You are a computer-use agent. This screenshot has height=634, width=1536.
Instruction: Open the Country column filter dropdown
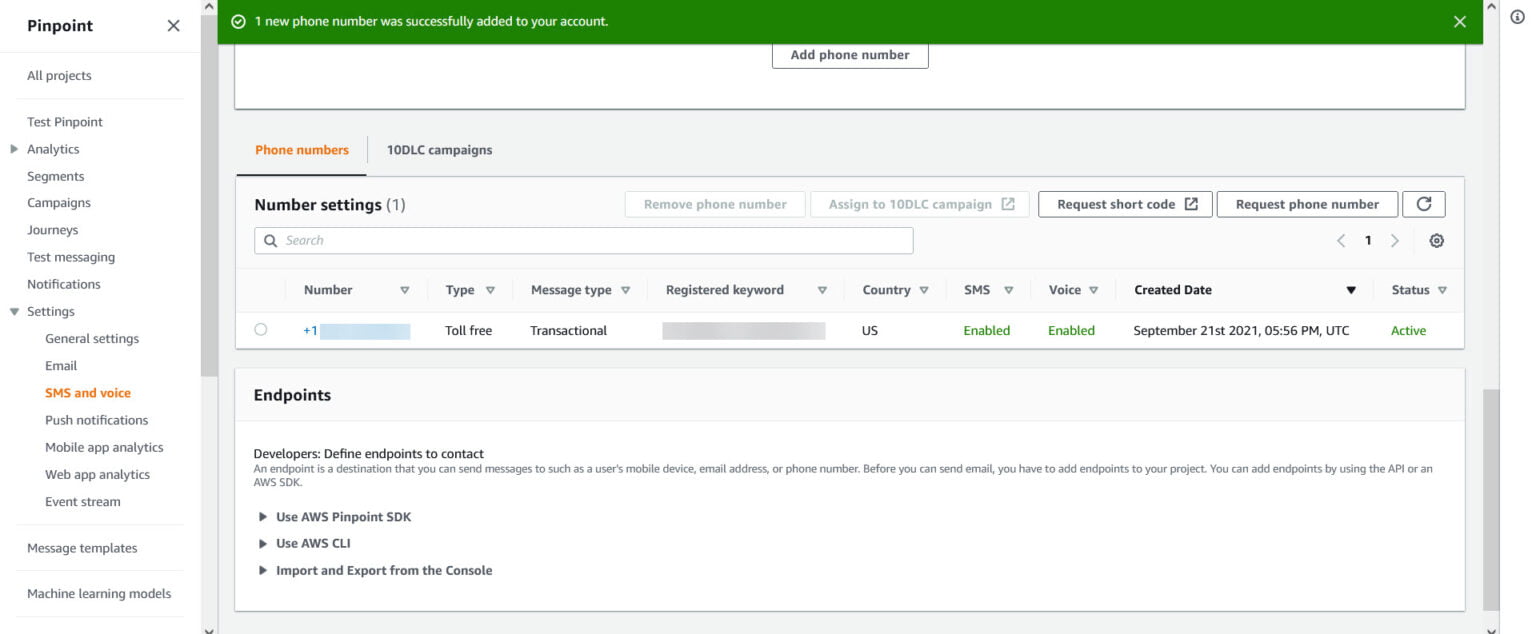click(x=923, y=290)
